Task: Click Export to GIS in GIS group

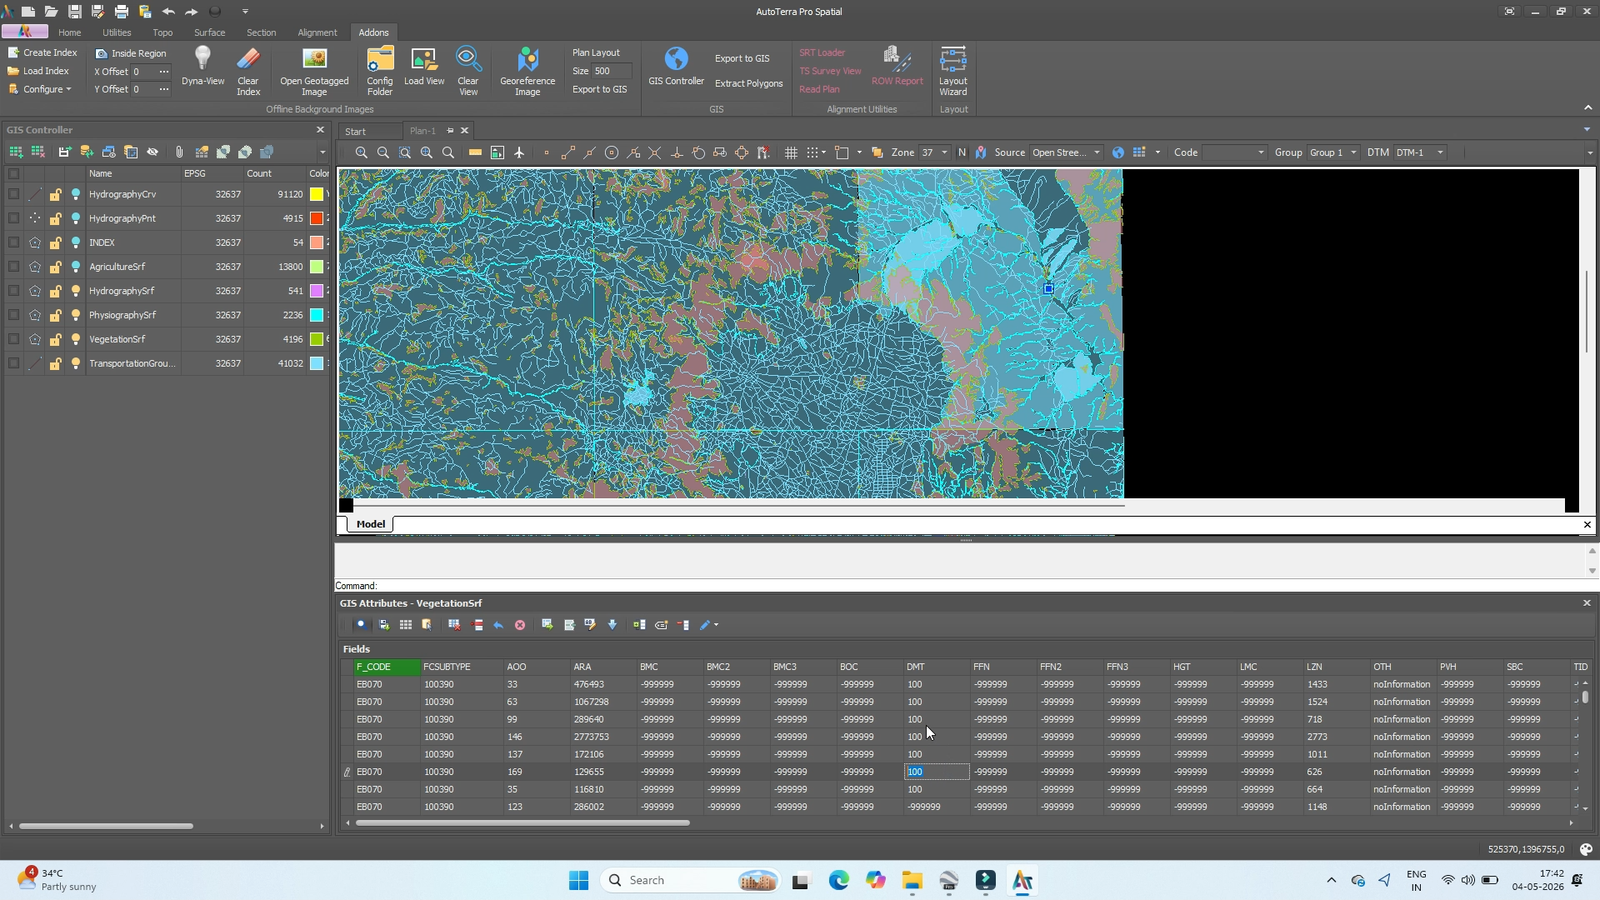Action: [x=742, y=58]
